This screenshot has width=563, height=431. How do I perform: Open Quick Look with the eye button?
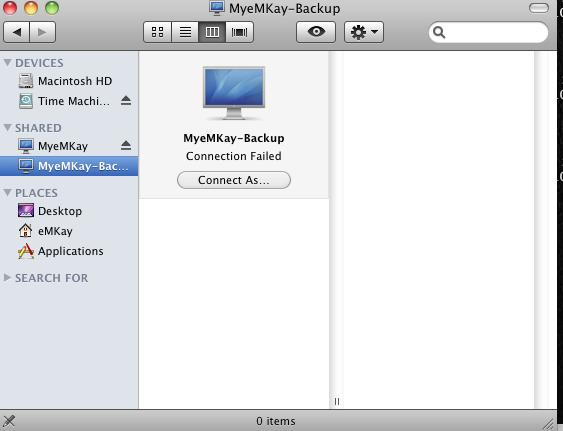pyautogui.click(x=316, y=32)
